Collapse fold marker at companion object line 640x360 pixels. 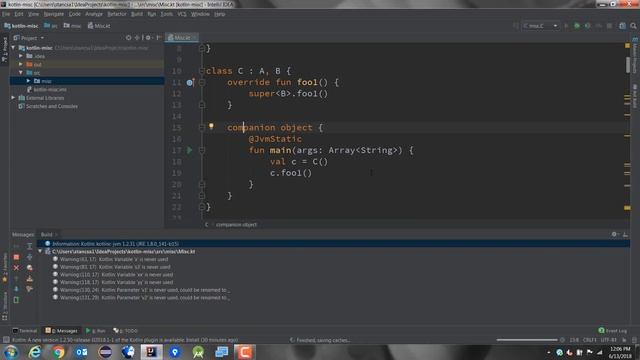click(202, 127)
